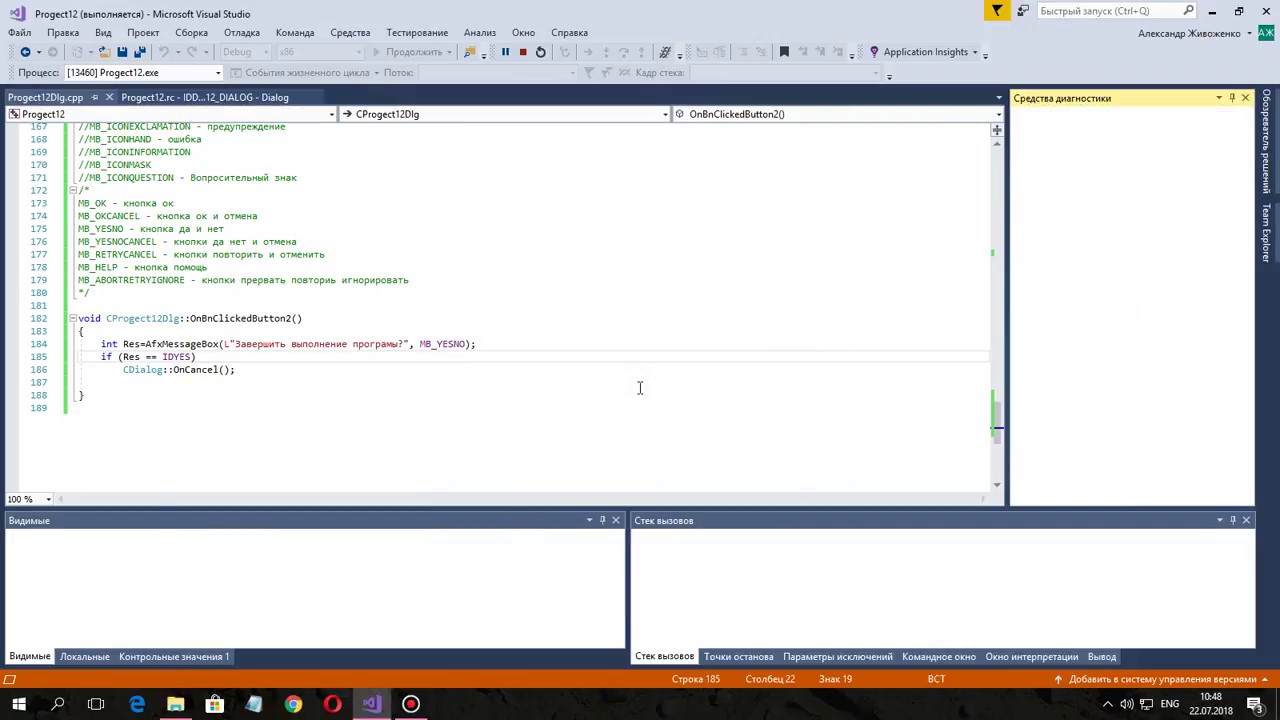This screenshot has width=1280, height=720.
Task: Click the bookmark toggle icon in toolbar
Action: point(784,52)
